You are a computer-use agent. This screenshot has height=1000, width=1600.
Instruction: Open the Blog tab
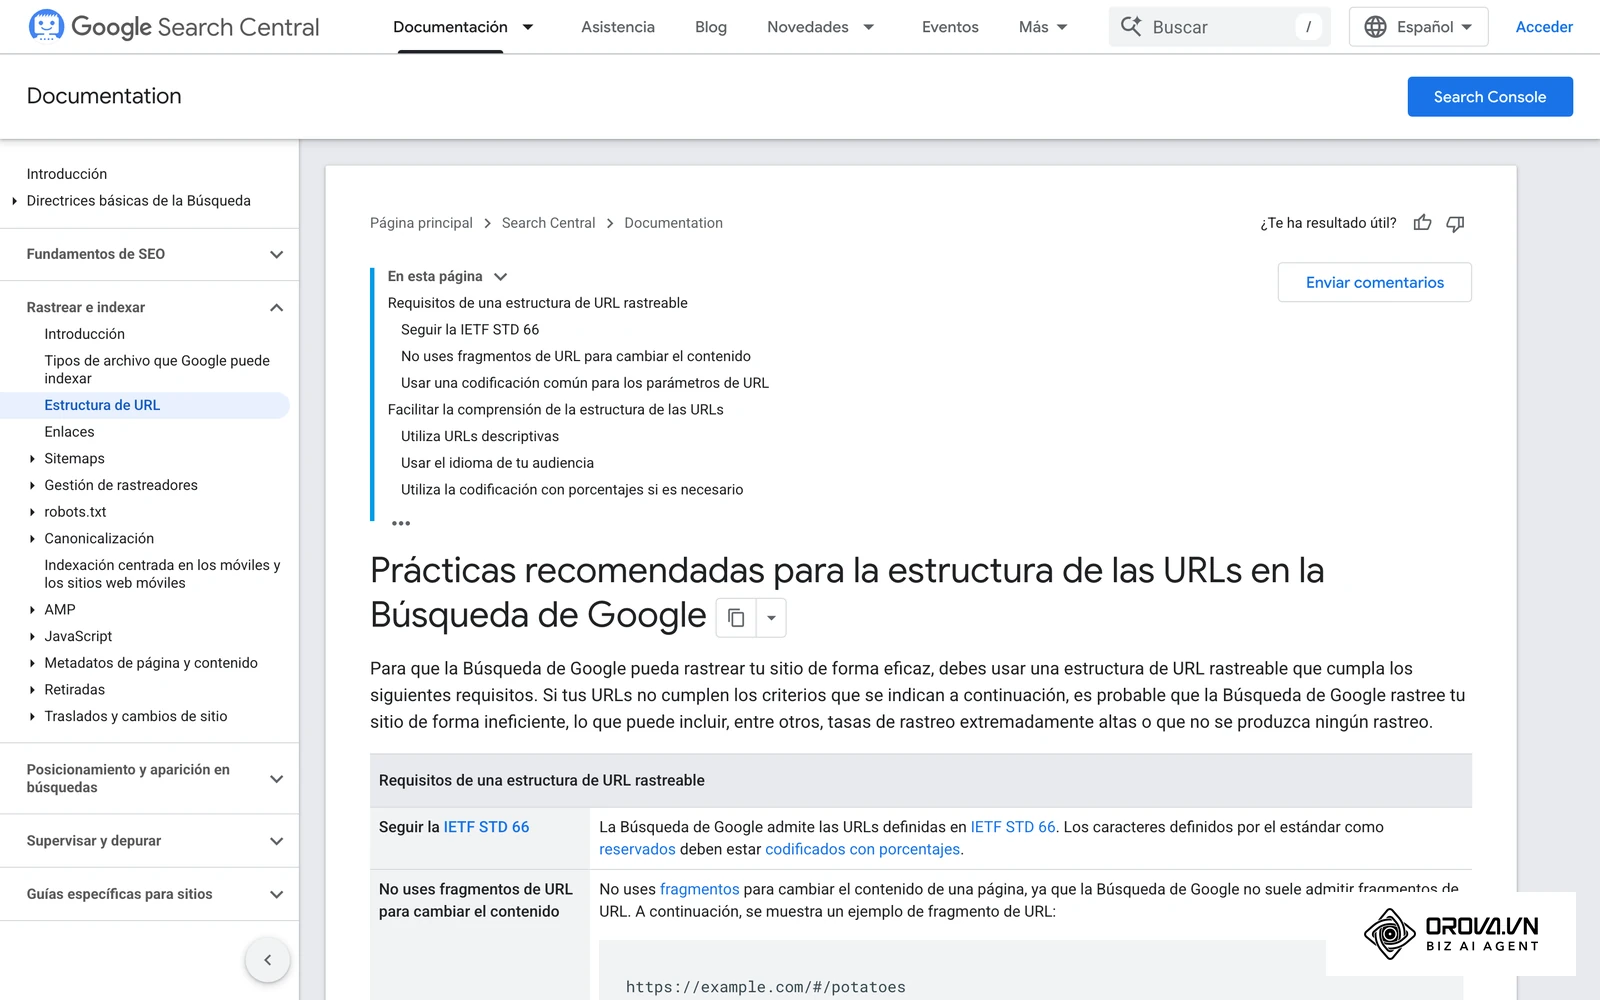711,27
